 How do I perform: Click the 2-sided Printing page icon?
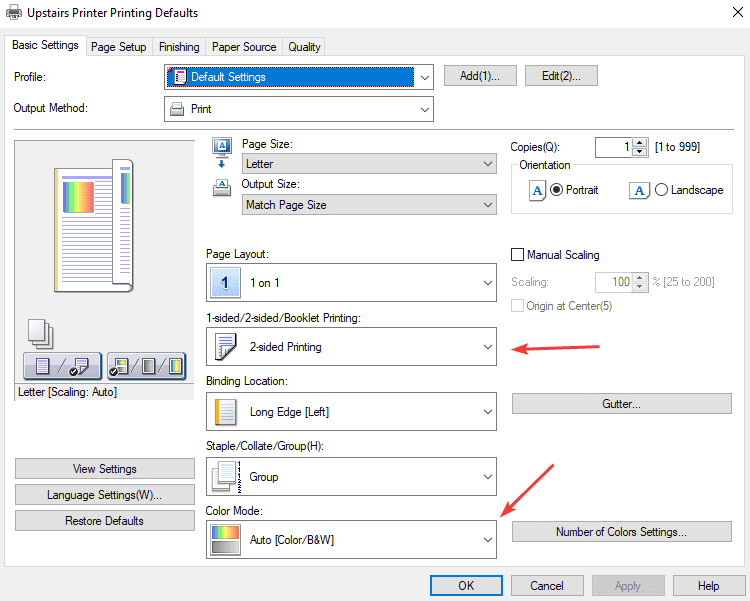point(225,347)
